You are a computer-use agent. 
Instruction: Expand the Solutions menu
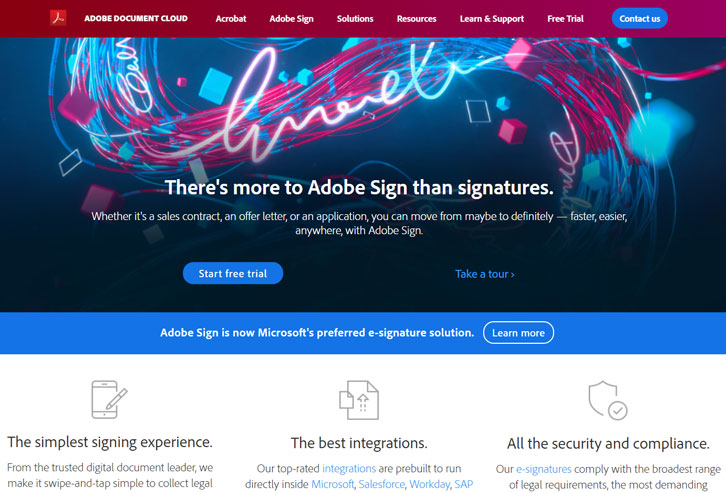tap(355, 19)
